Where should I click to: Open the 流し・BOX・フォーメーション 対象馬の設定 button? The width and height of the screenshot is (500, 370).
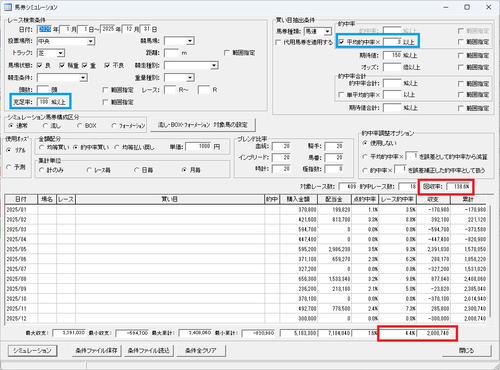[203, 125]
